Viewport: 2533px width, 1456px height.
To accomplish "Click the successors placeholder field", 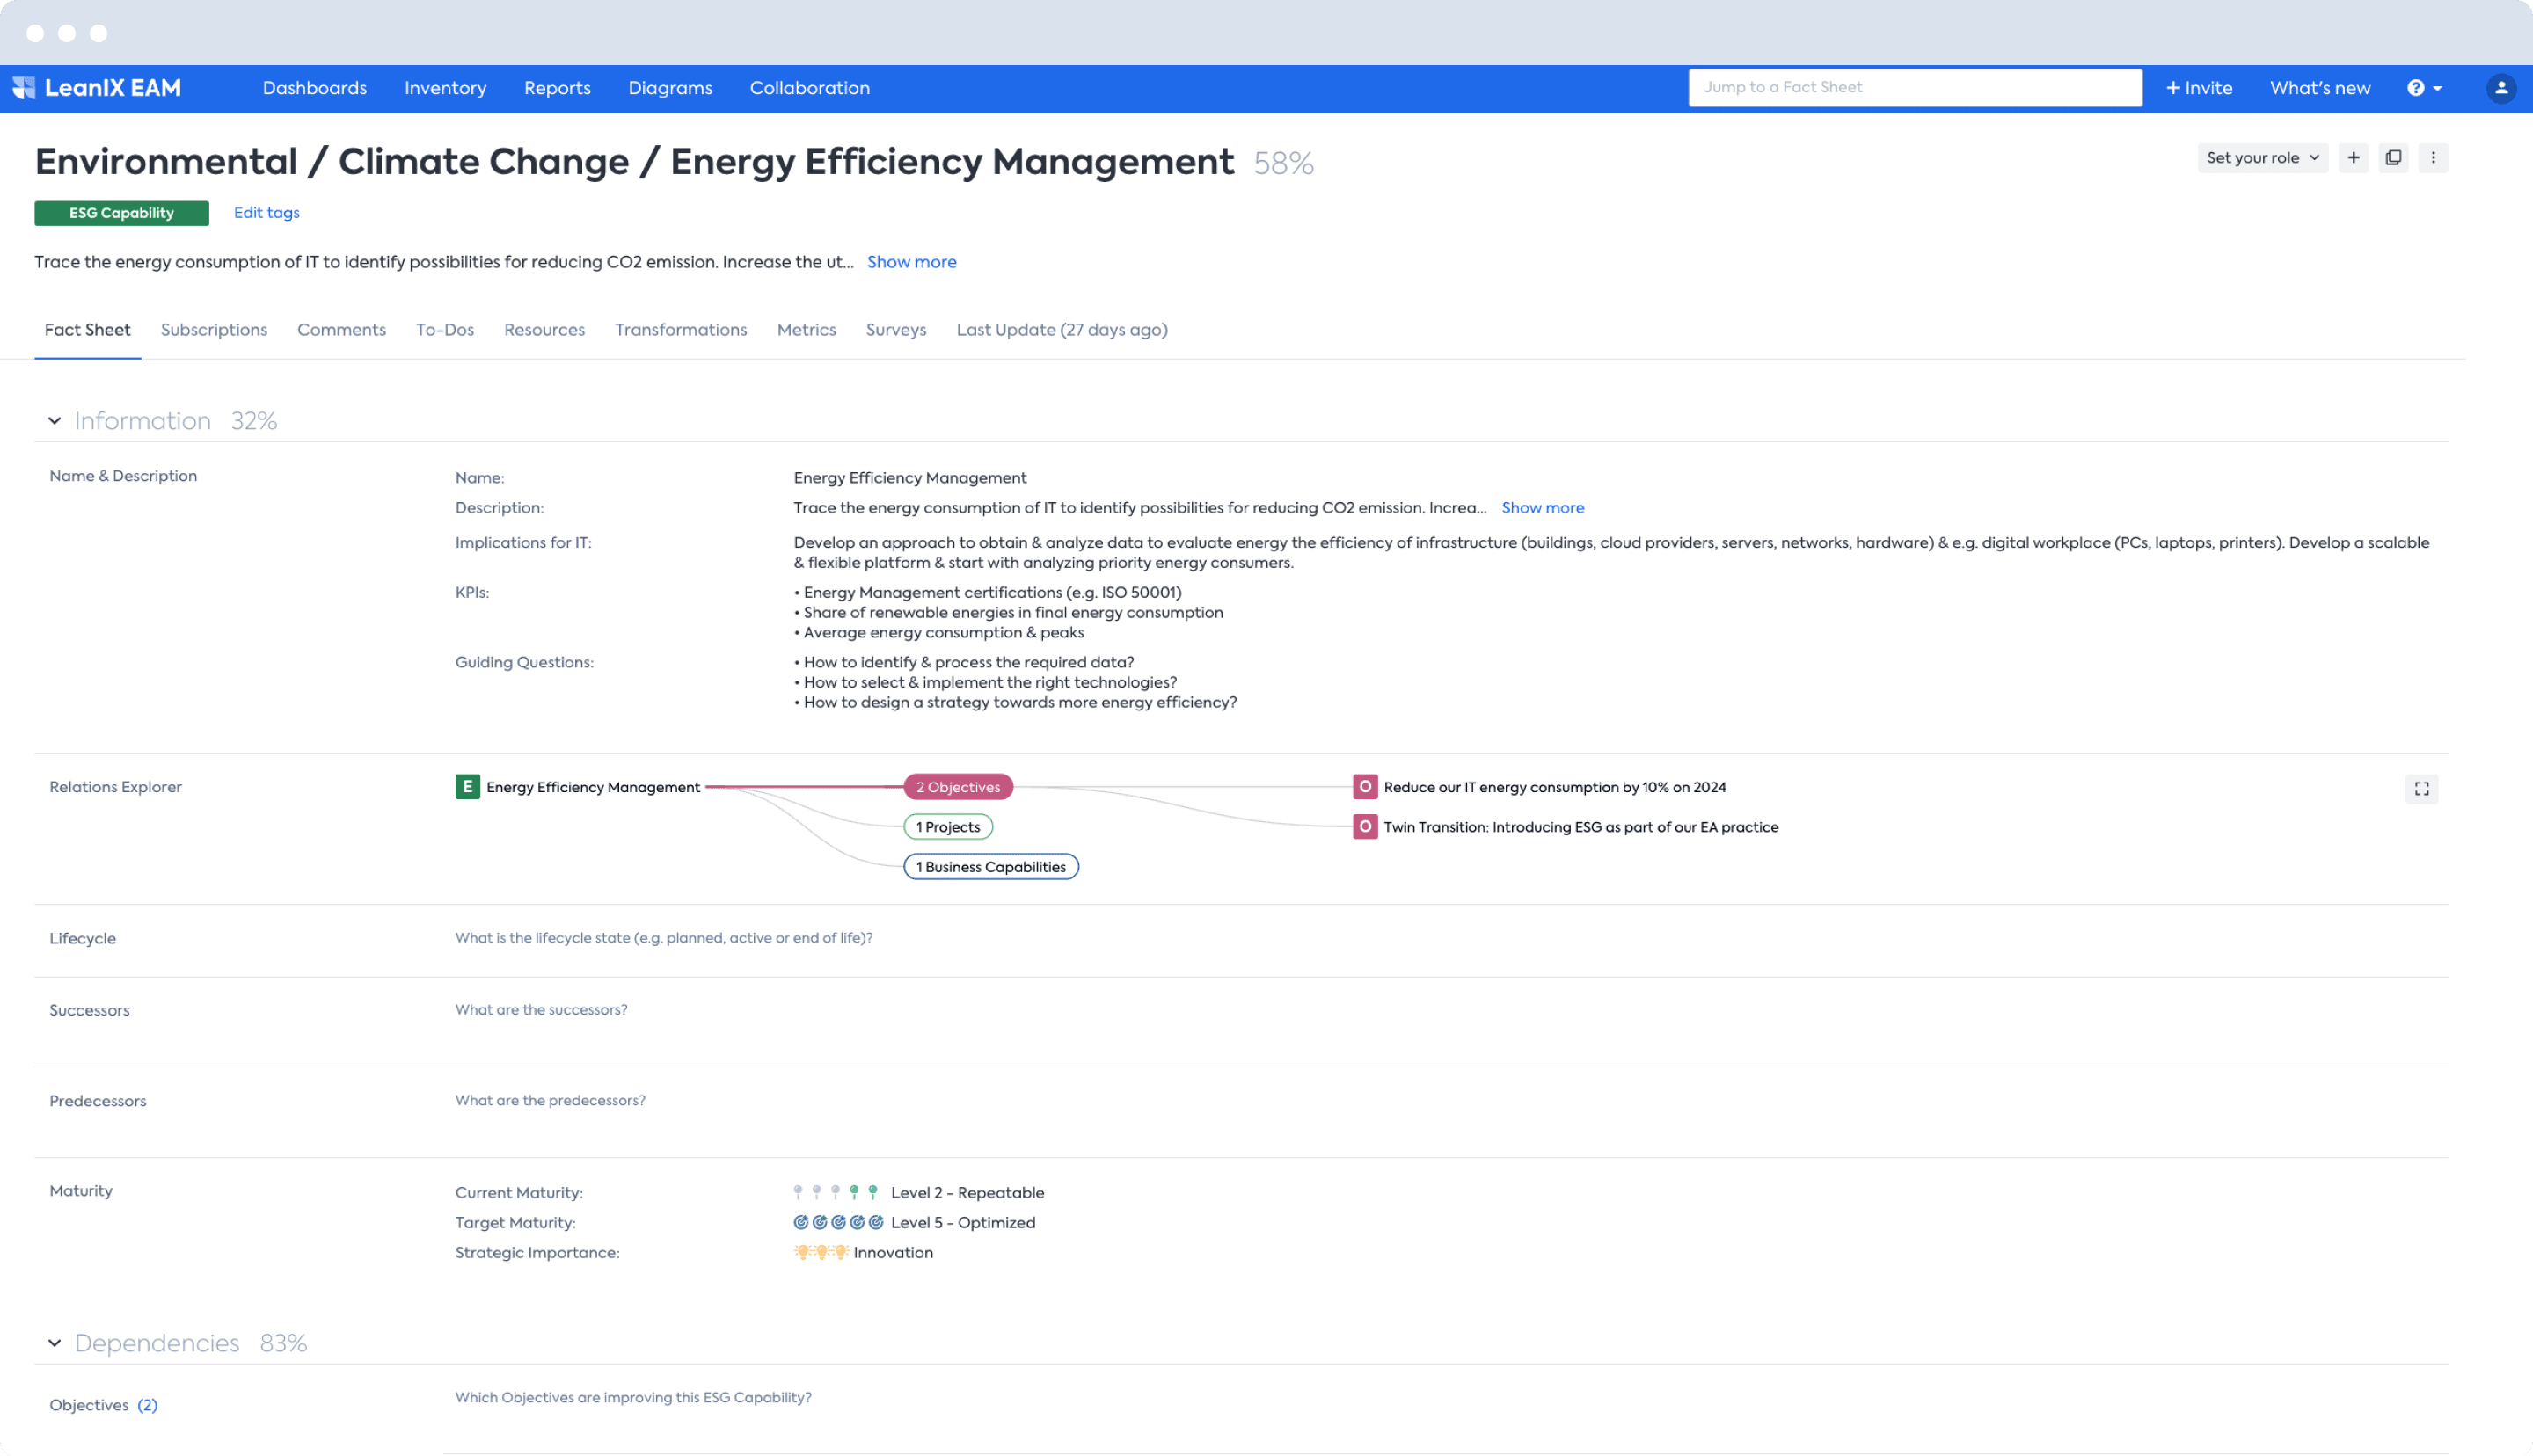I will click(541, 1010).
